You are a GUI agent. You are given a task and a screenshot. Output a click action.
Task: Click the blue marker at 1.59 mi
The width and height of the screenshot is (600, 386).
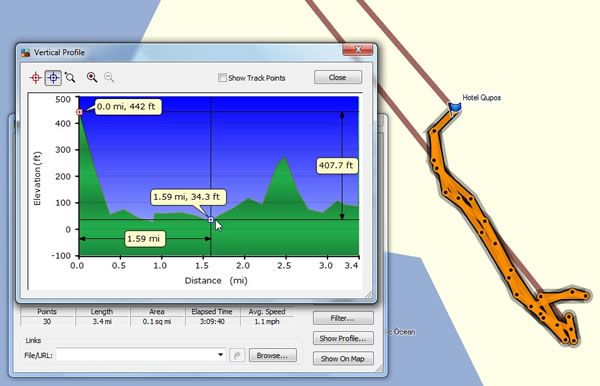(x=211, y=220)
